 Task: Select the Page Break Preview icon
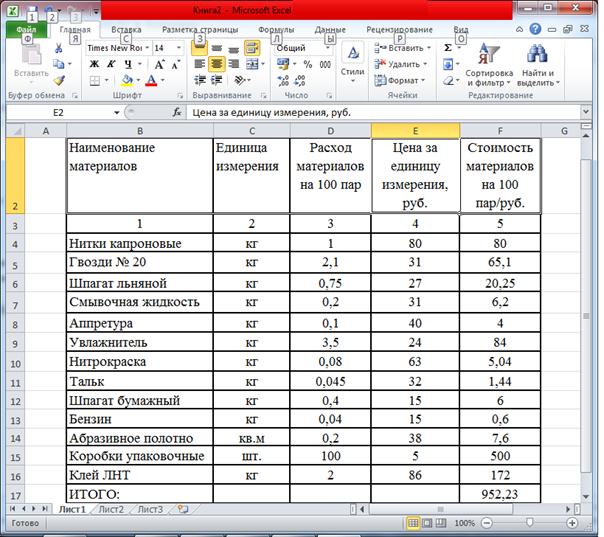click(x=441, y=523)
